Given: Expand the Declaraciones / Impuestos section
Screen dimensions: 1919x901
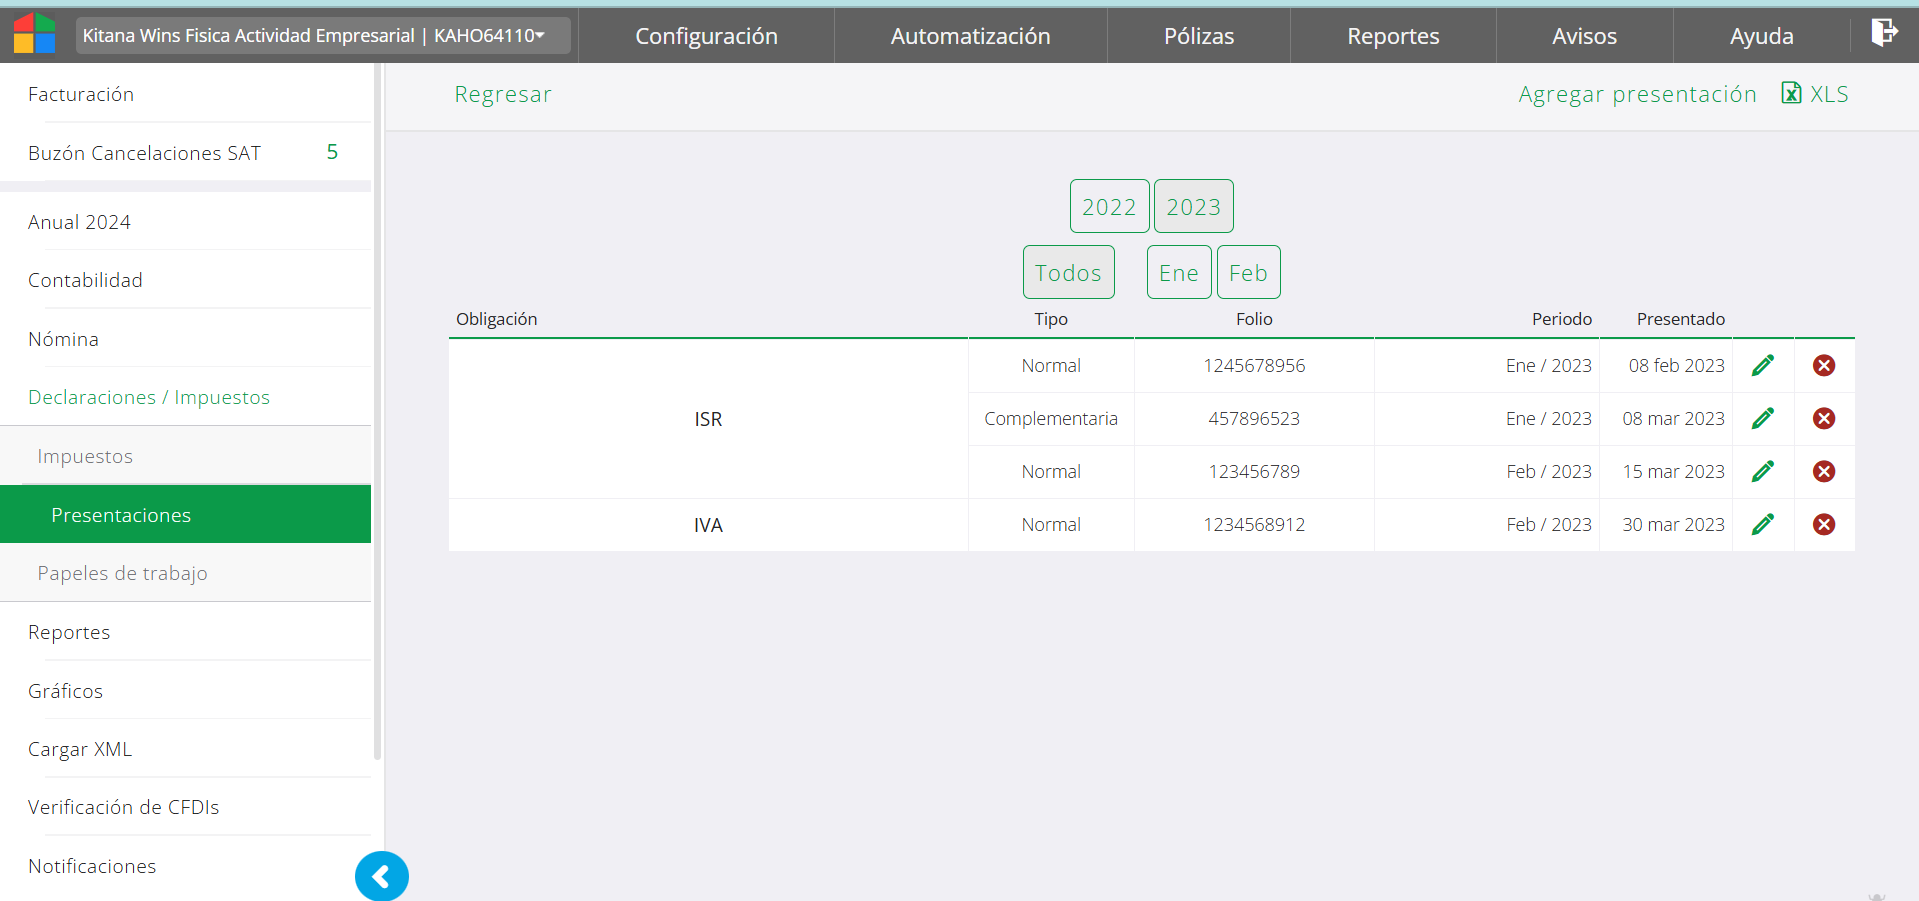Looking at the screenshot, I should coord(149,397).
